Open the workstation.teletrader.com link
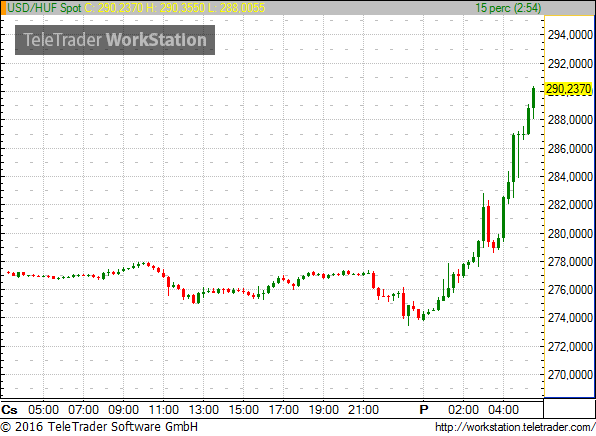The image size is (596, 436). [x=514, y=427]
